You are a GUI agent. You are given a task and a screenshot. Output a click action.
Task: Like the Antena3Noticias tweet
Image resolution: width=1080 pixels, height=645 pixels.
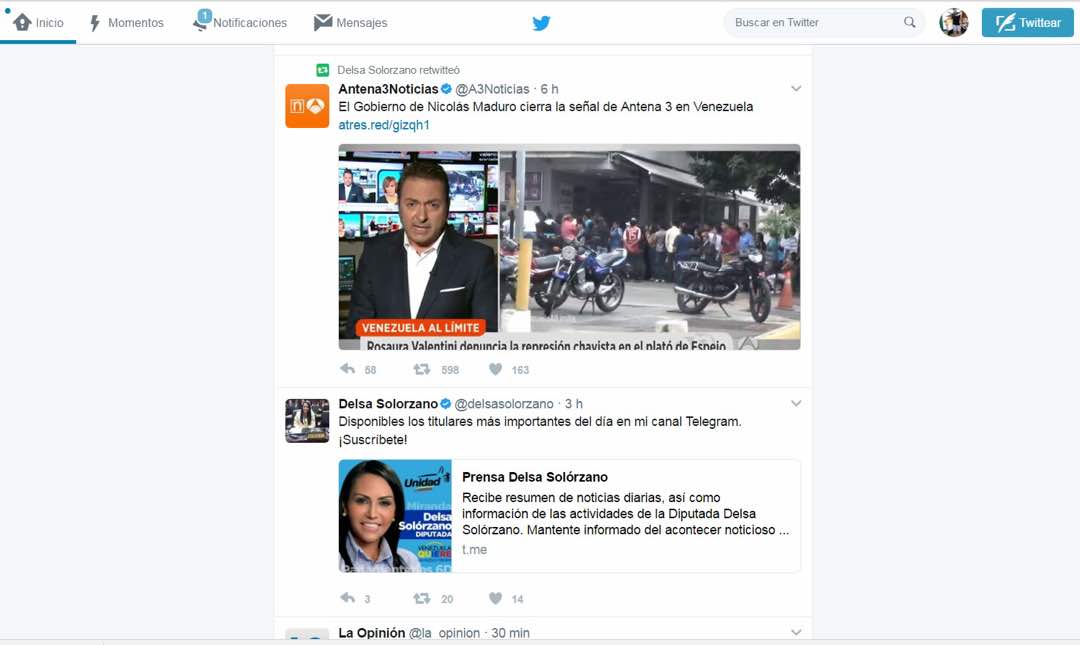click(495, 369)
